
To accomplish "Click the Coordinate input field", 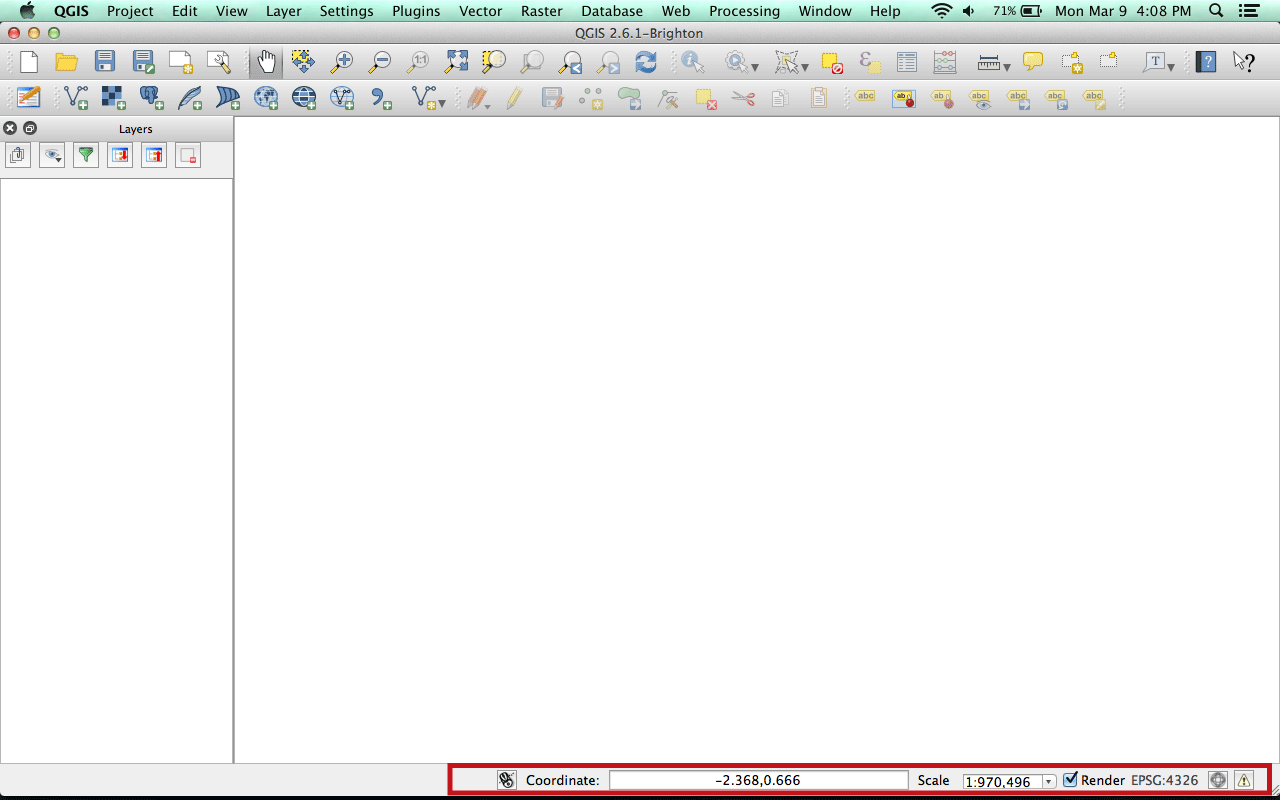I will (758, 780).
